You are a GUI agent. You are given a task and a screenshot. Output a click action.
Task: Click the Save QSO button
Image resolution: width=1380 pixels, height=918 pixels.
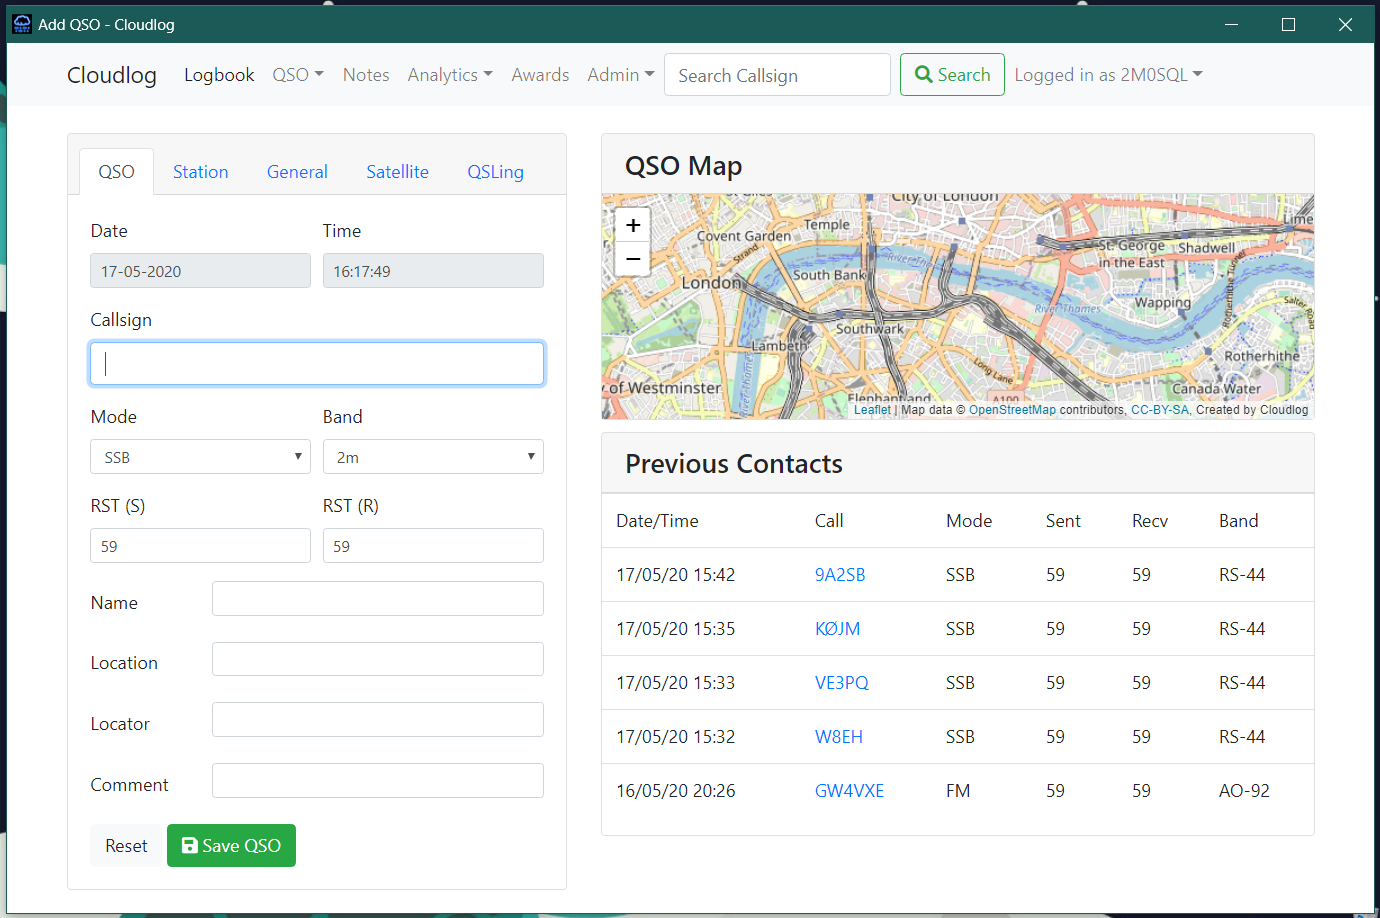point(231,846)
